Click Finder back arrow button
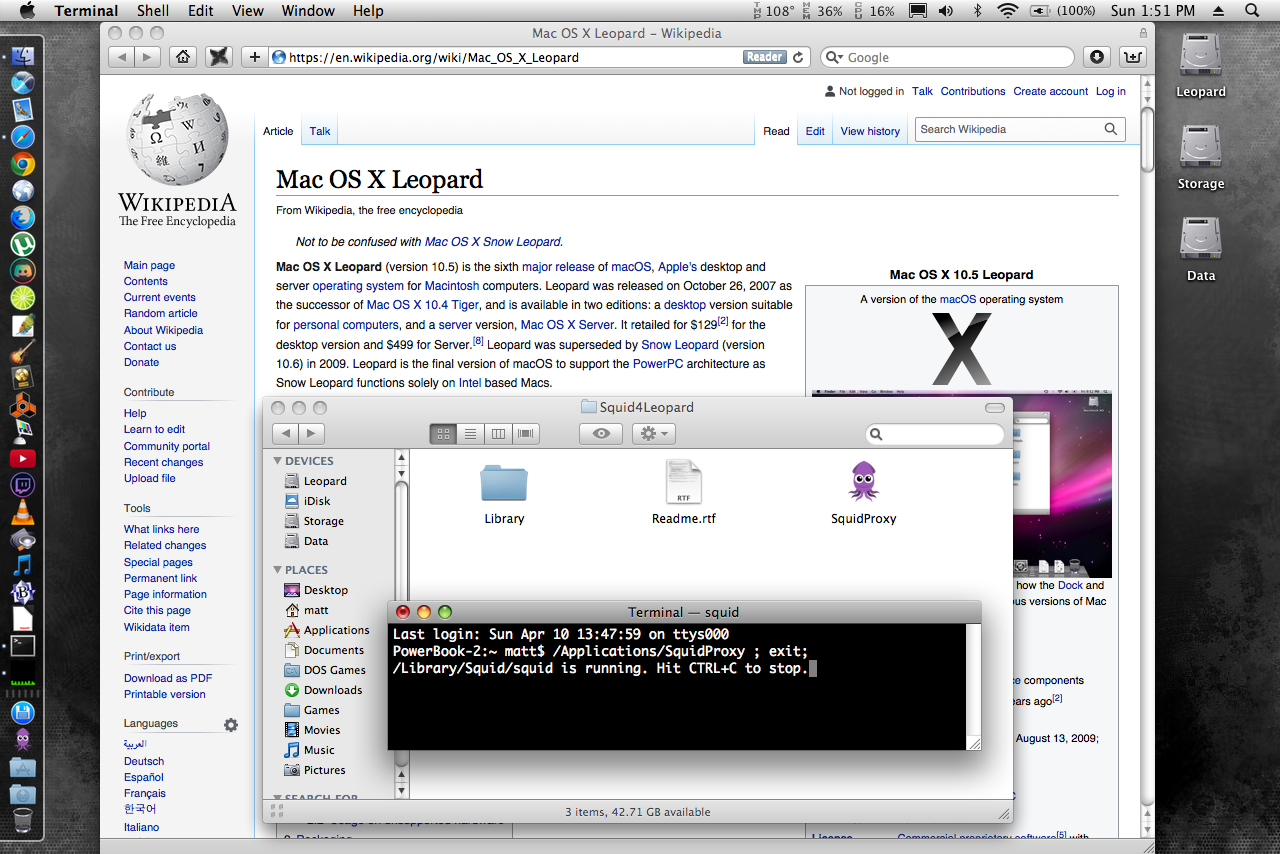The height and width of the screenshot is (854, 1280). (286, 434)
